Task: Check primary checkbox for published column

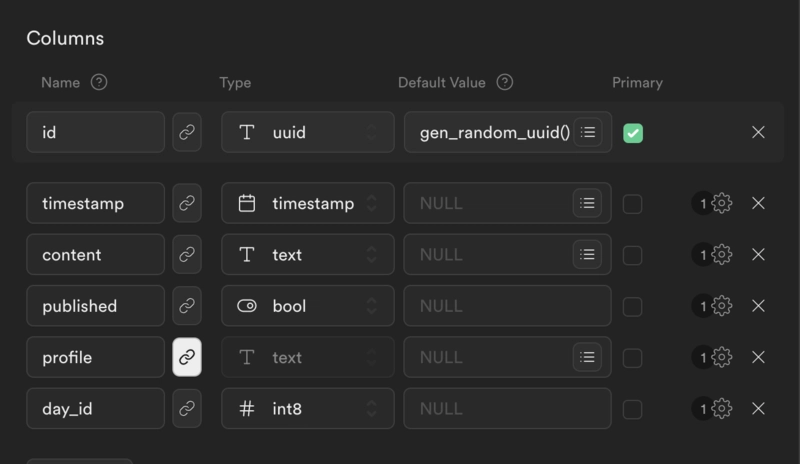Action: [633, 307]
